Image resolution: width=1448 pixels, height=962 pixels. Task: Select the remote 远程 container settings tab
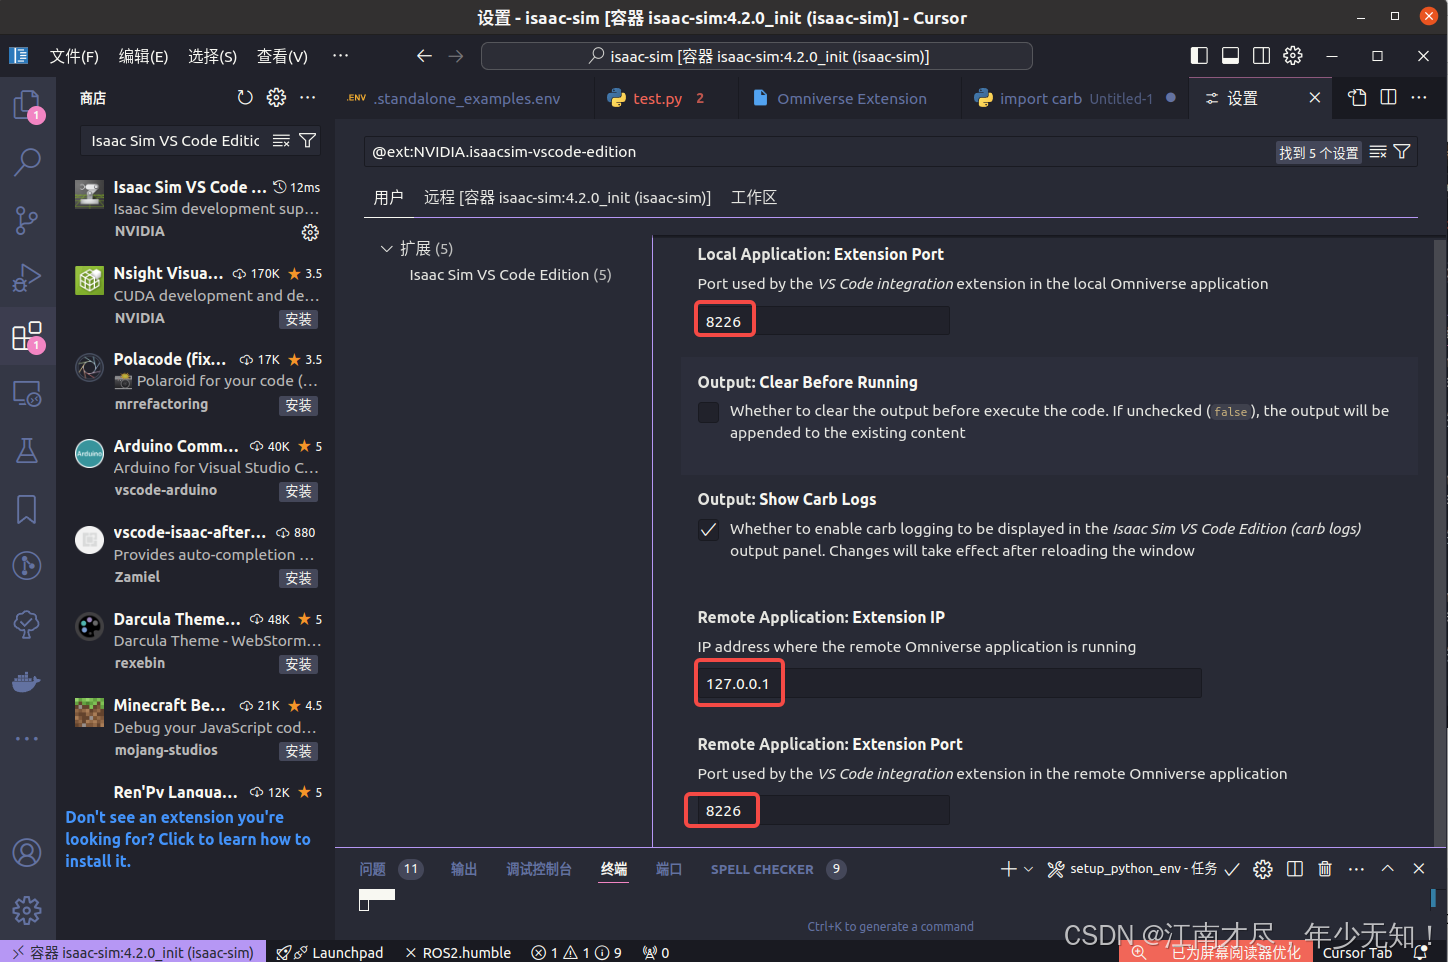pos(567,198)
